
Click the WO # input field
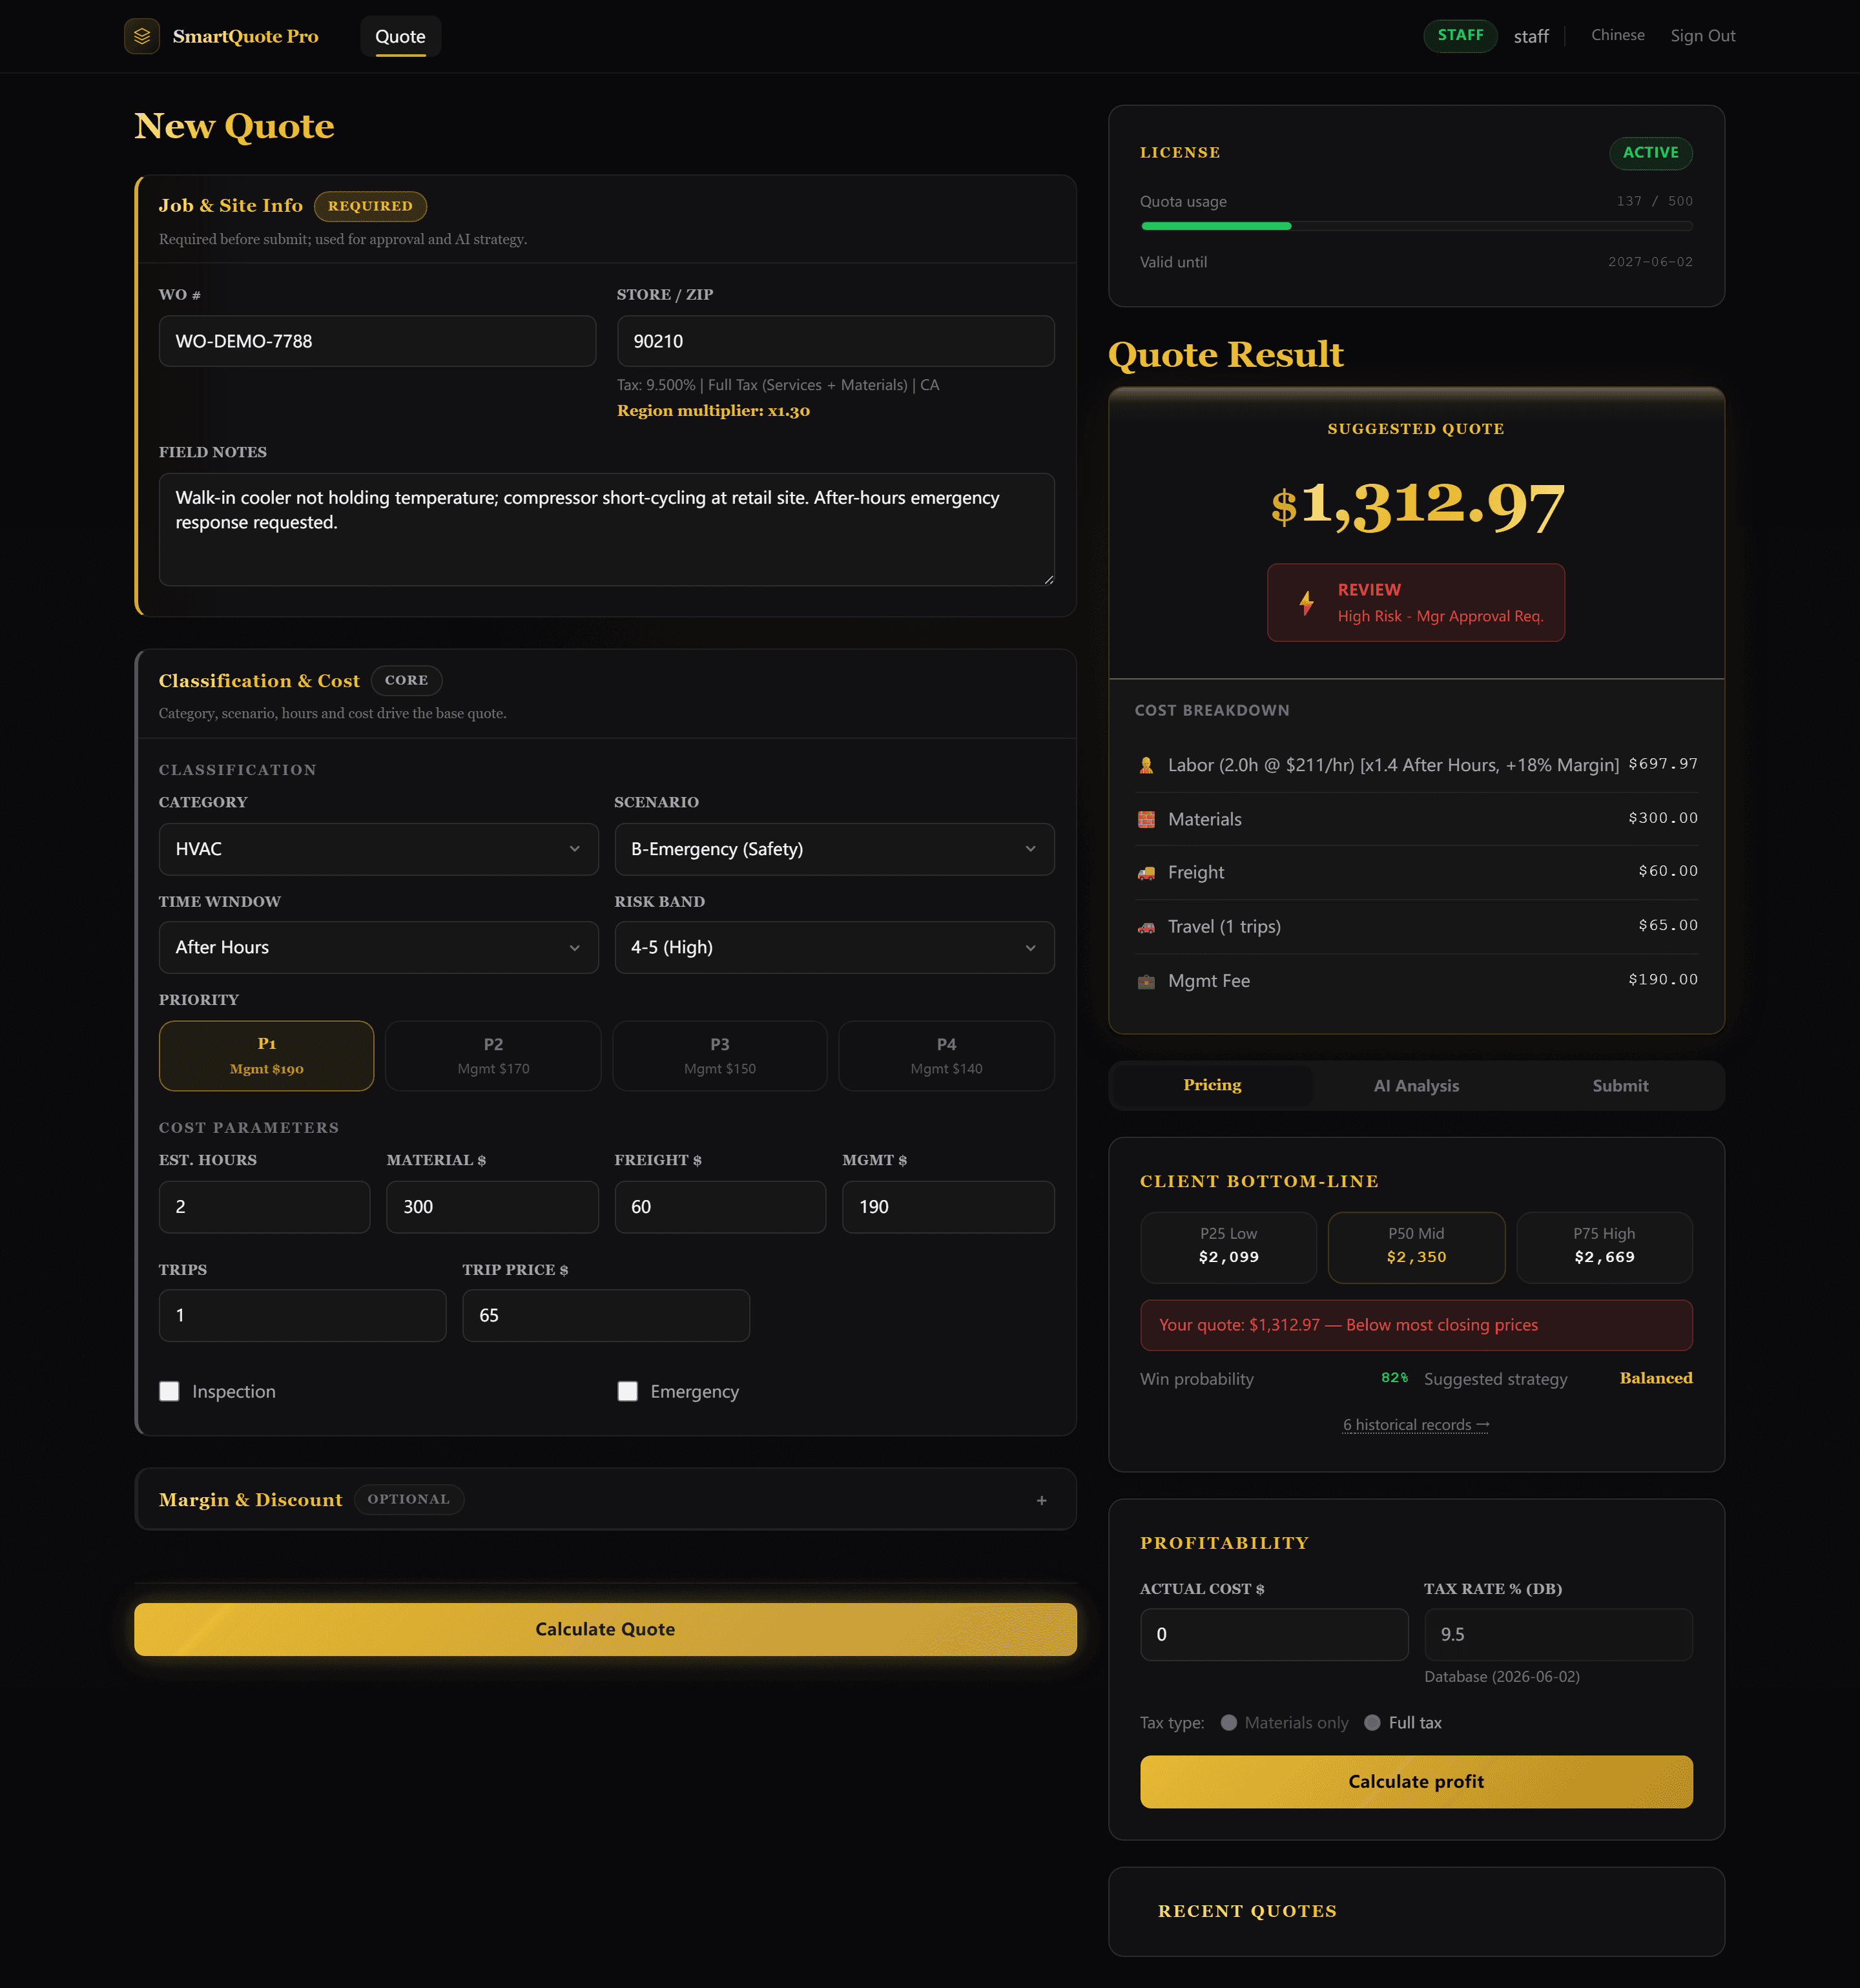377,341
